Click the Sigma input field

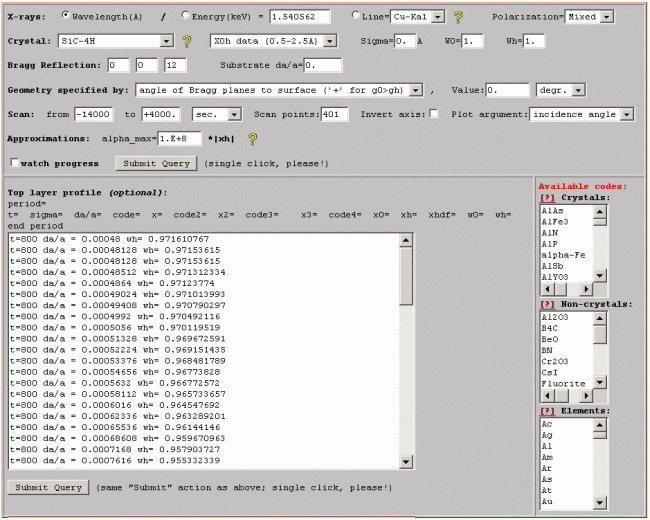405,41
